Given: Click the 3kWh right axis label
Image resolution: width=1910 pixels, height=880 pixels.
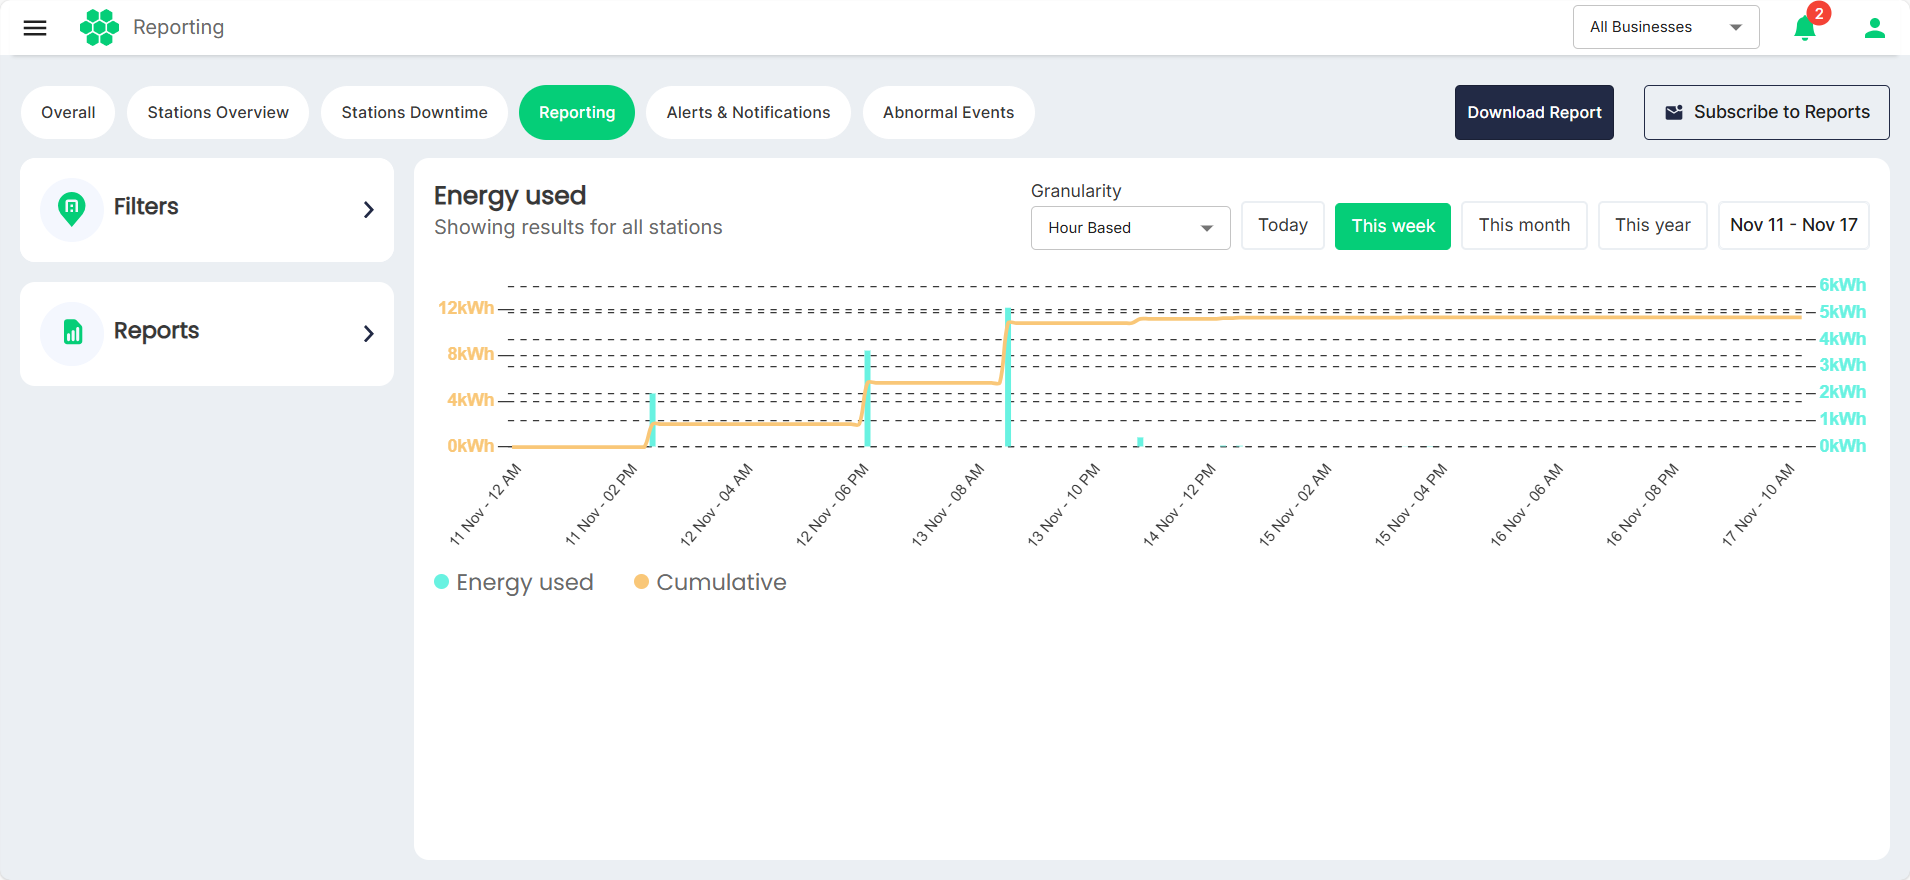Looking at the screenshot, I should (1842, 365).
